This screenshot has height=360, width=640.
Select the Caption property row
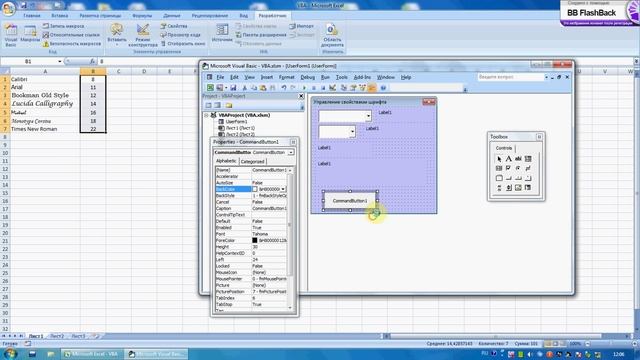(x=251, y=209)
